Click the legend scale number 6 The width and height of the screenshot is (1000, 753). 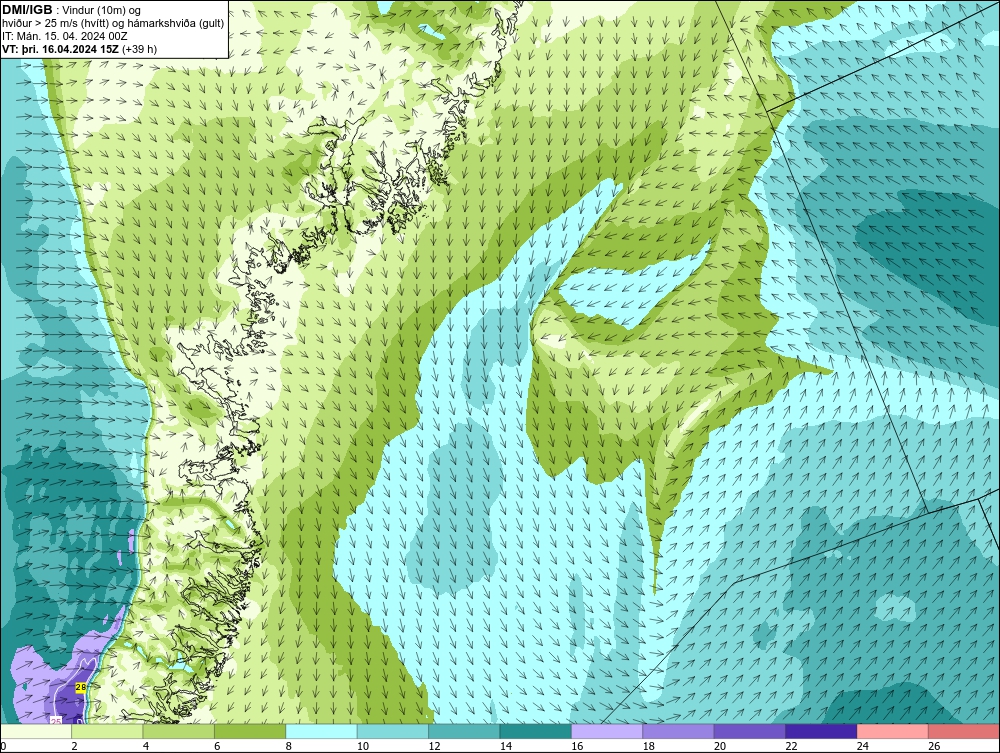(x=217, y=746)
